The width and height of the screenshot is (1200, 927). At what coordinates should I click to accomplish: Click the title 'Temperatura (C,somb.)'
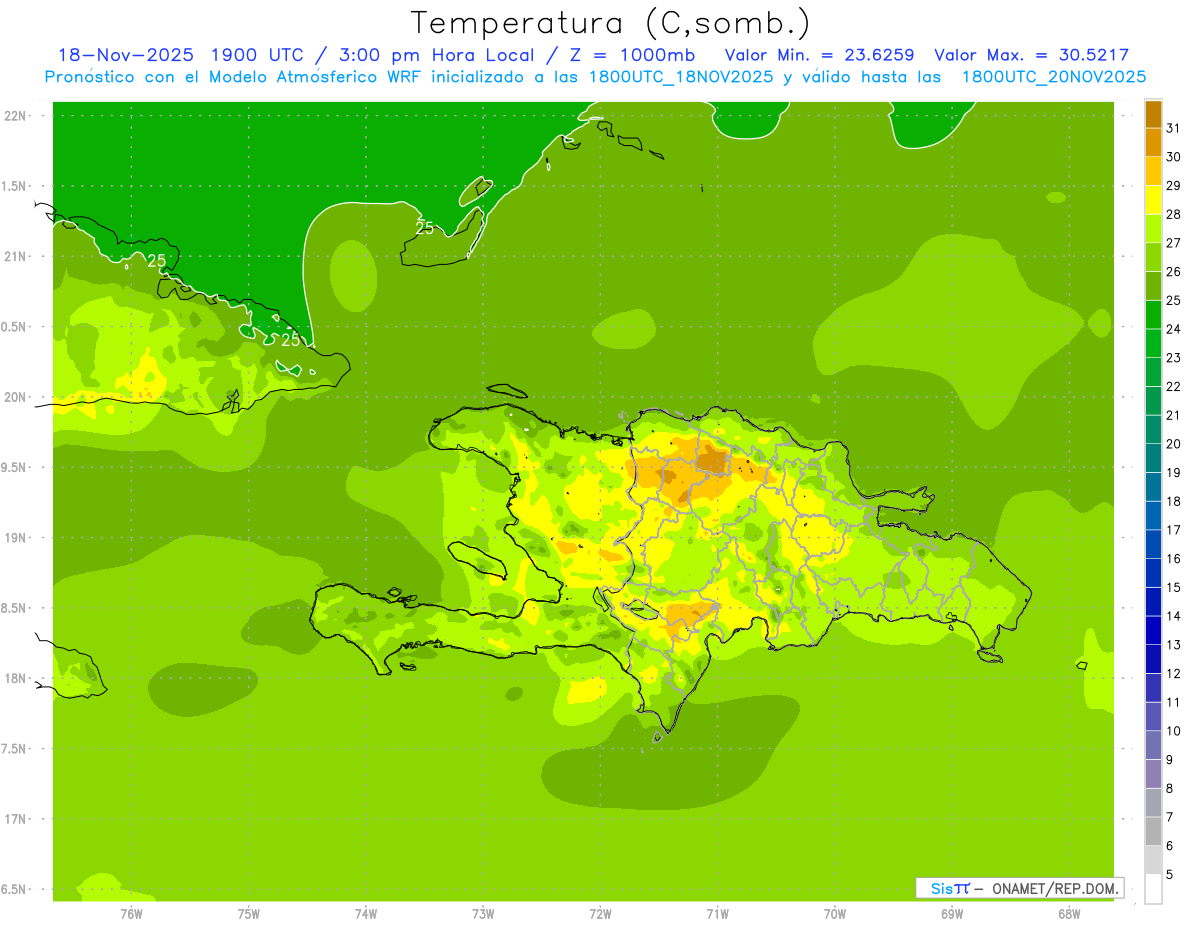coord(611,24)
